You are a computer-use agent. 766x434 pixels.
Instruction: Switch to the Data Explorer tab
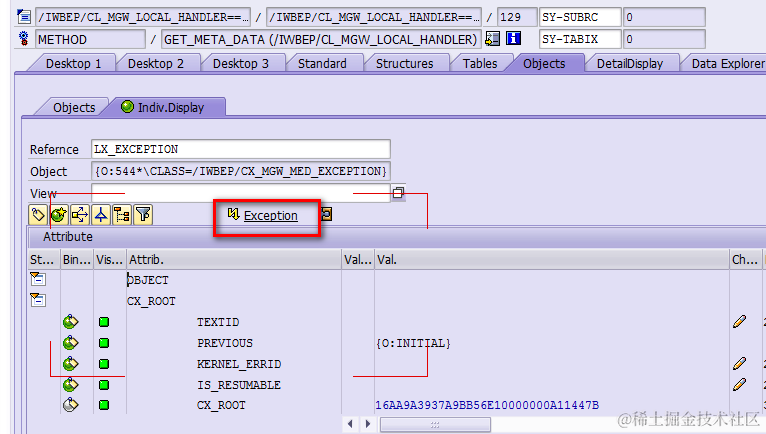point(728,64)
